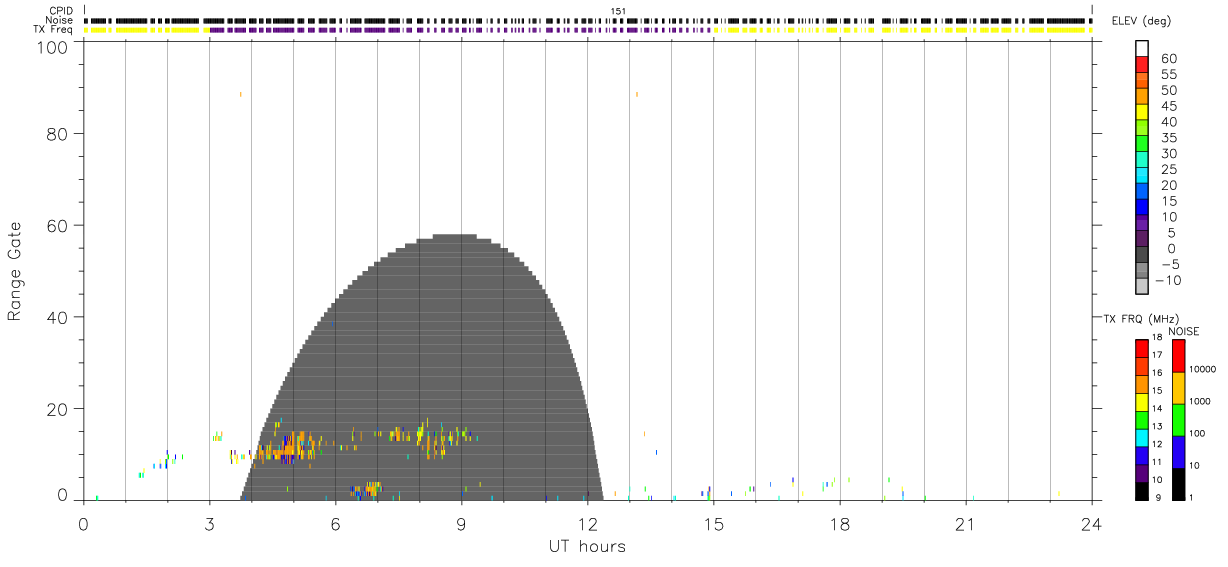Select the dark gray −5–0 ELEV swatch

click(x=1142, y=255)
